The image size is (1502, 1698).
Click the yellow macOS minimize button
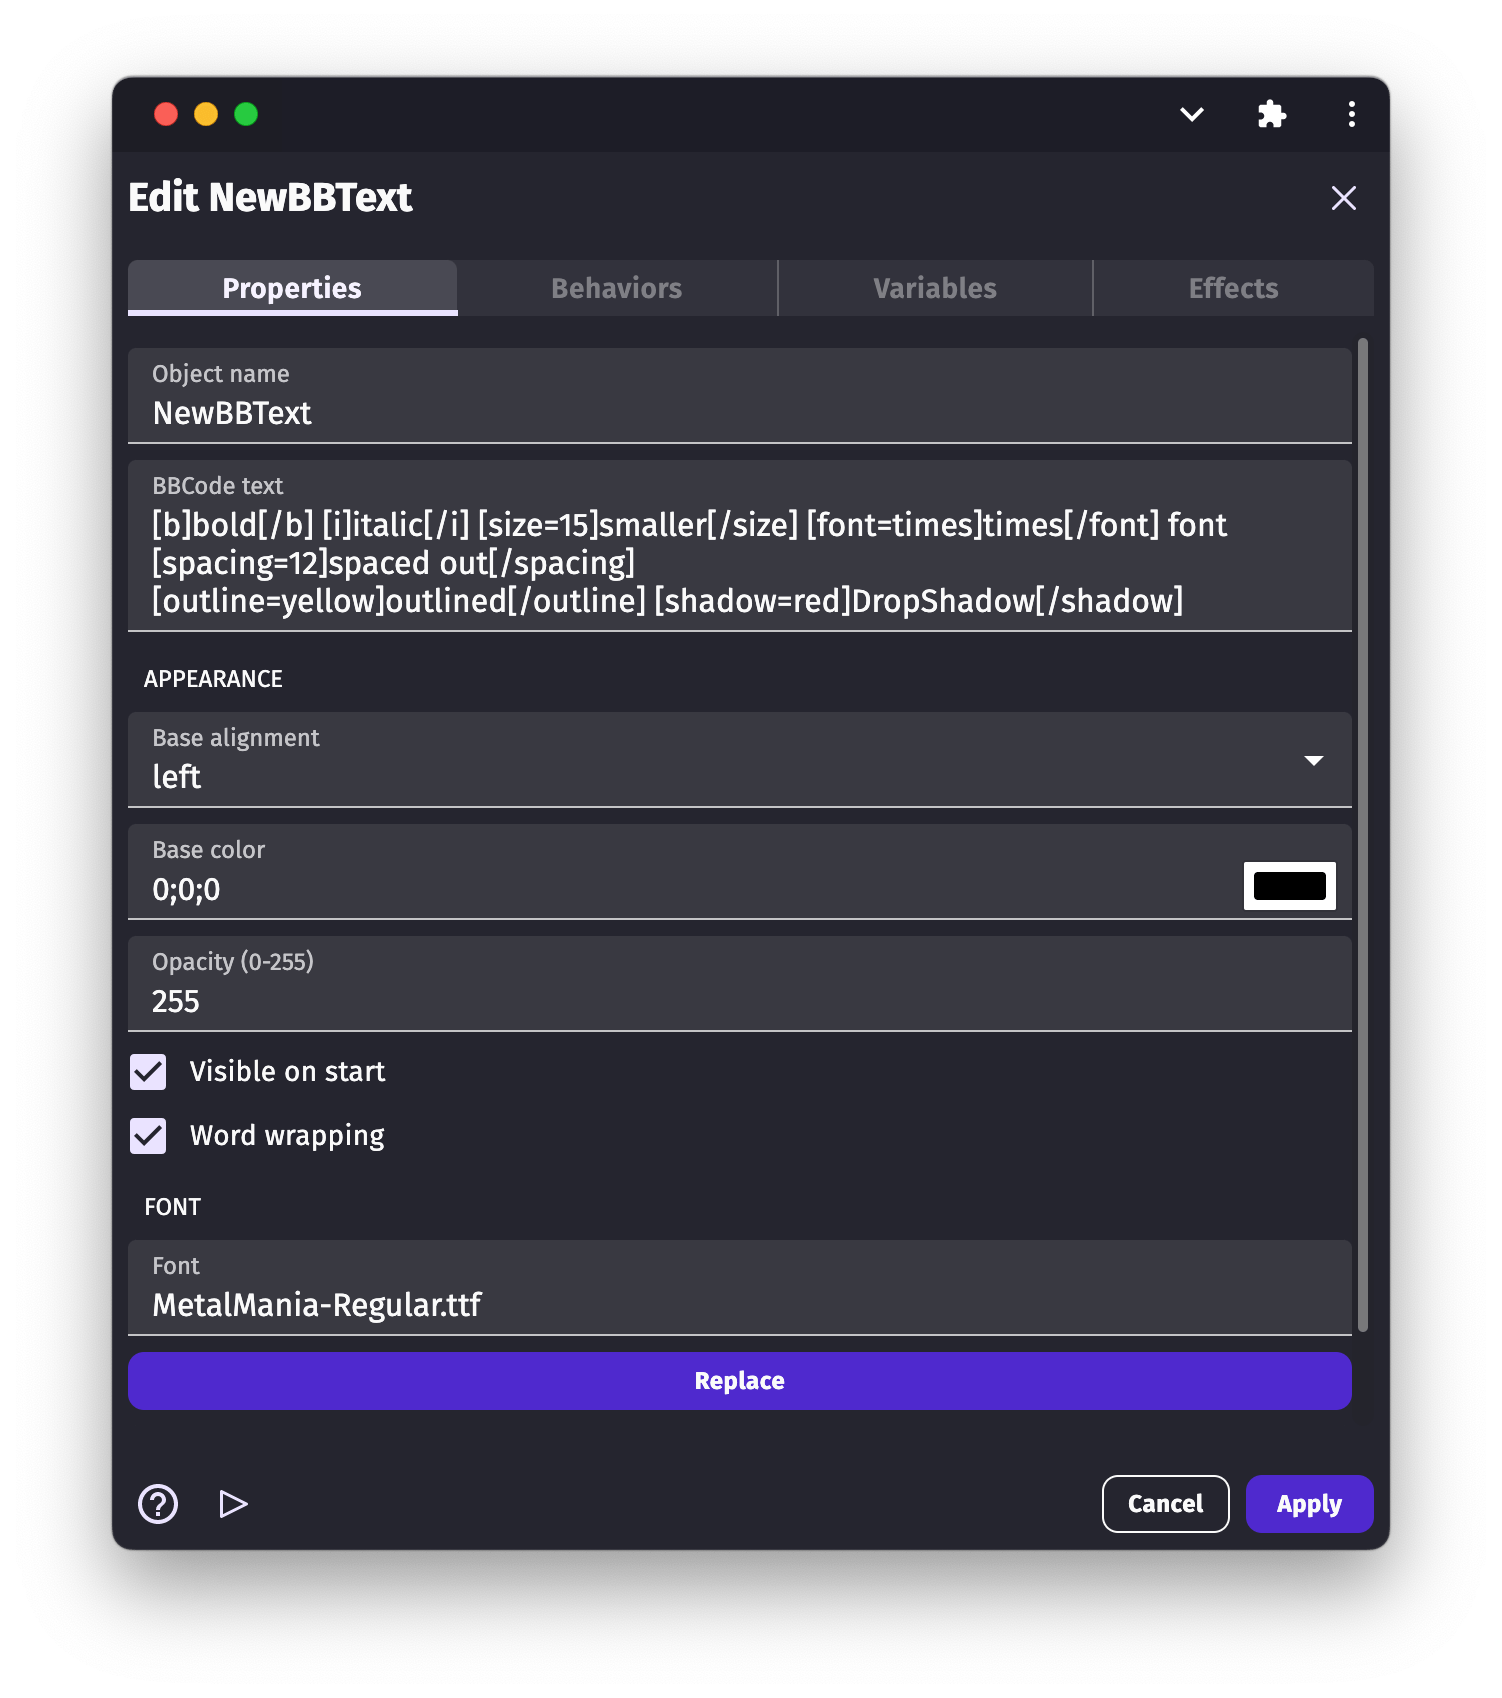tap(206, 114)
